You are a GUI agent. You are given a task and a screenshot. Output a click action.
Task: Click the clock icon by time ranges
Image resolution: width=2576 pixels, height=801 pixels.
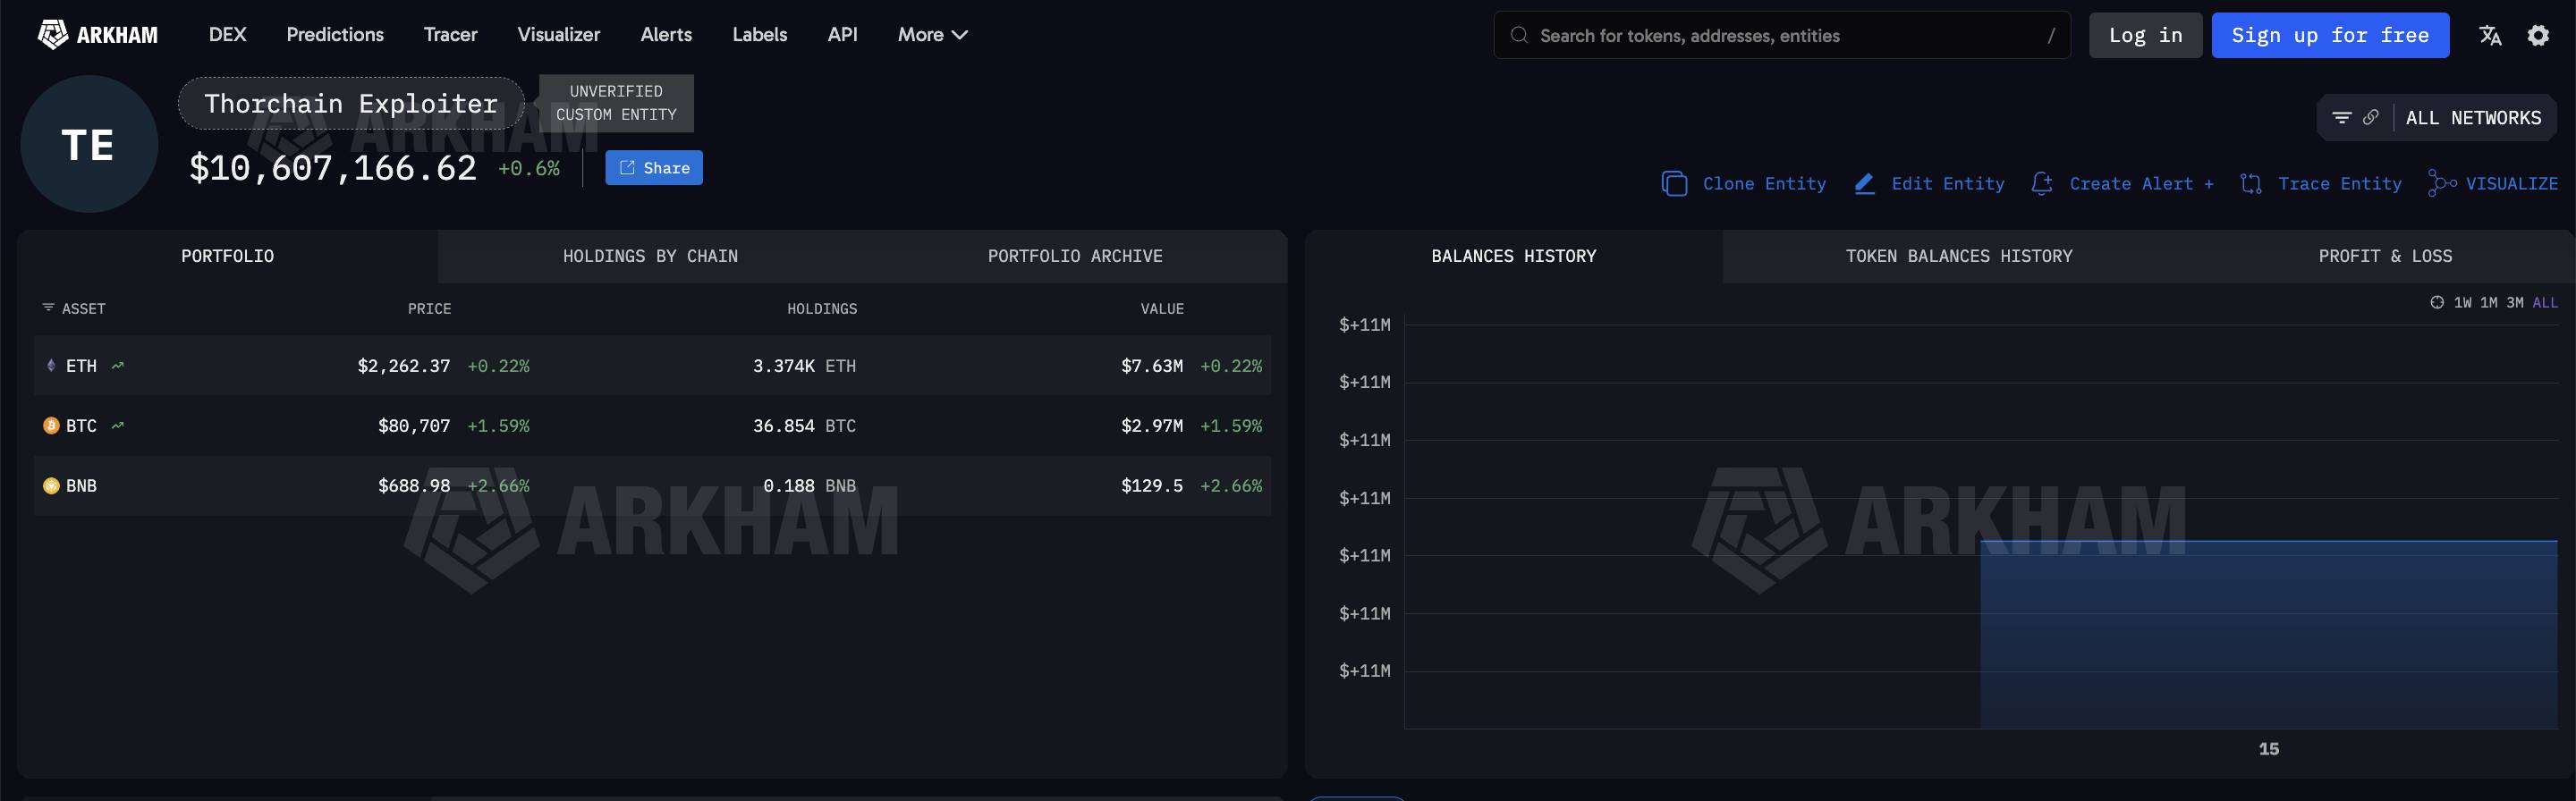click(x=2437, y=303)
